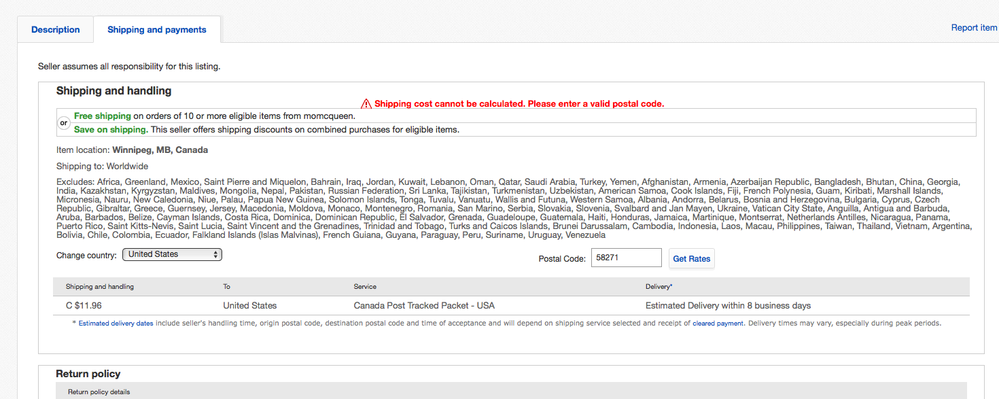Screen dimensions: 999x399
Task: Click 'Seller assumes all responsibility' notice
Action: coord(129,66)
